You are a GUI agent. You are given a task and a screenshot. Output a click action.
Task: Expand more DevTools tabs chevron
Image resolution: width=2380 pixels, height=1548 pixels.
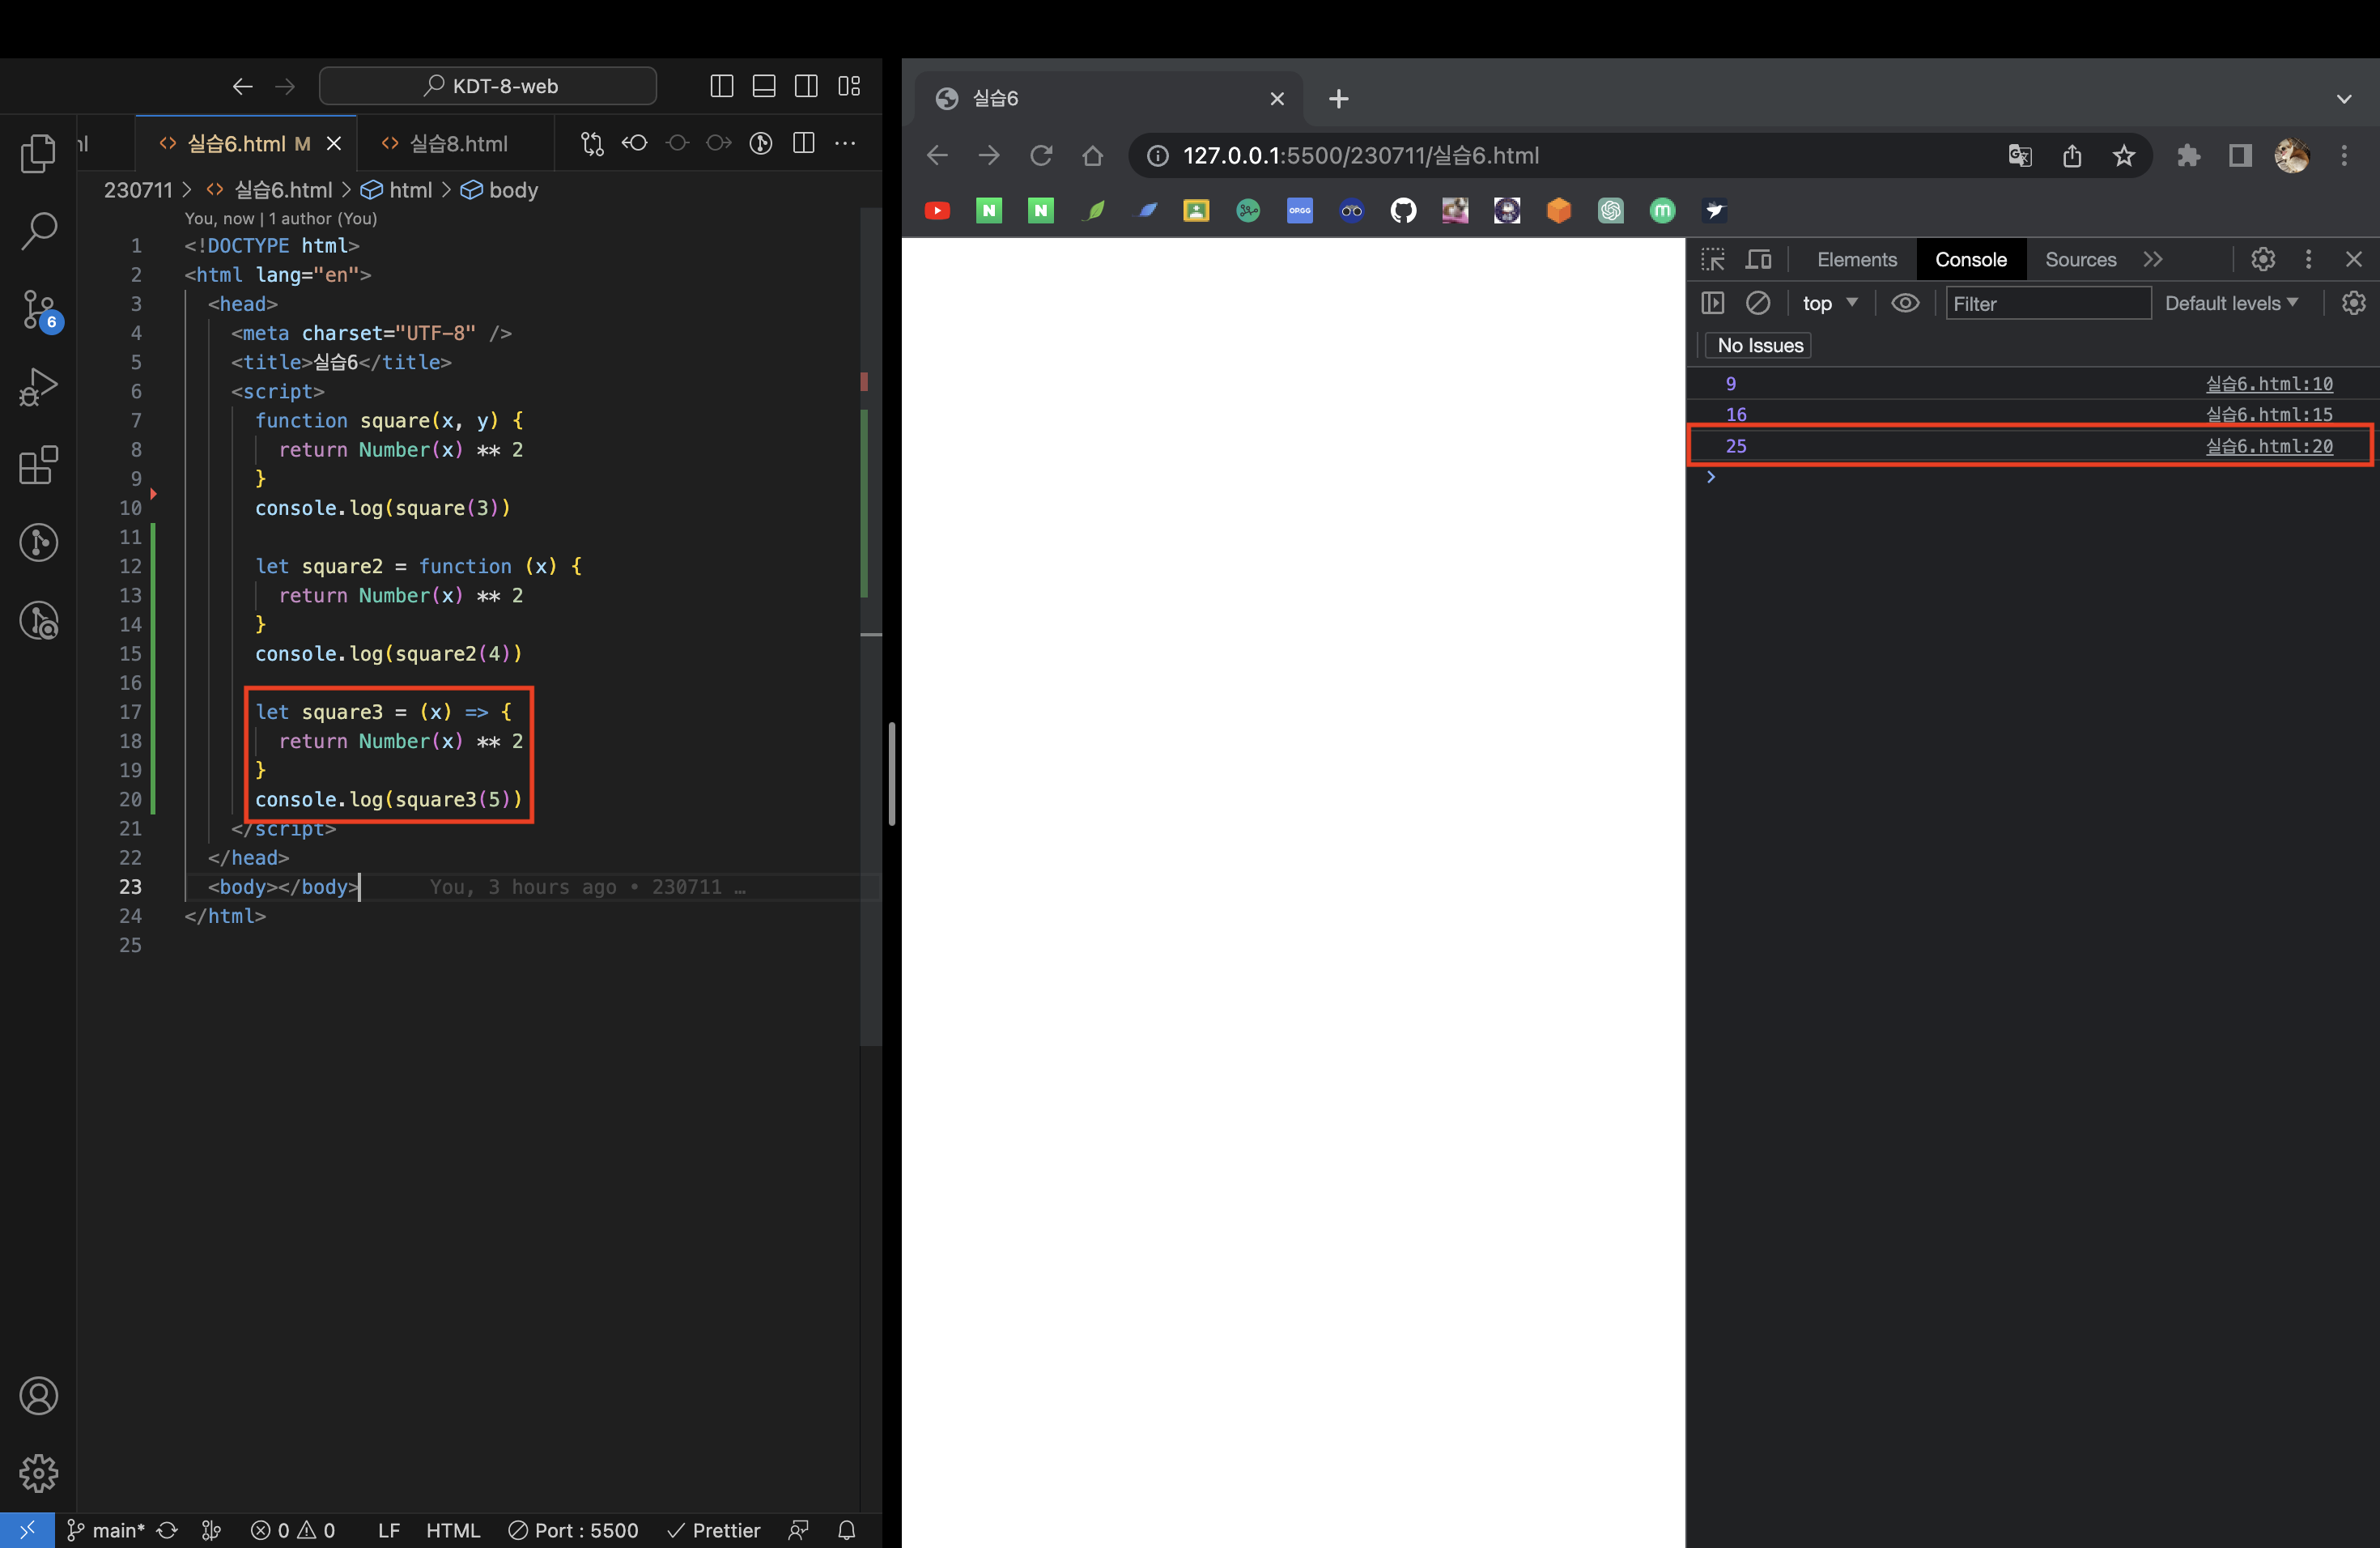tap(2153, 259)
